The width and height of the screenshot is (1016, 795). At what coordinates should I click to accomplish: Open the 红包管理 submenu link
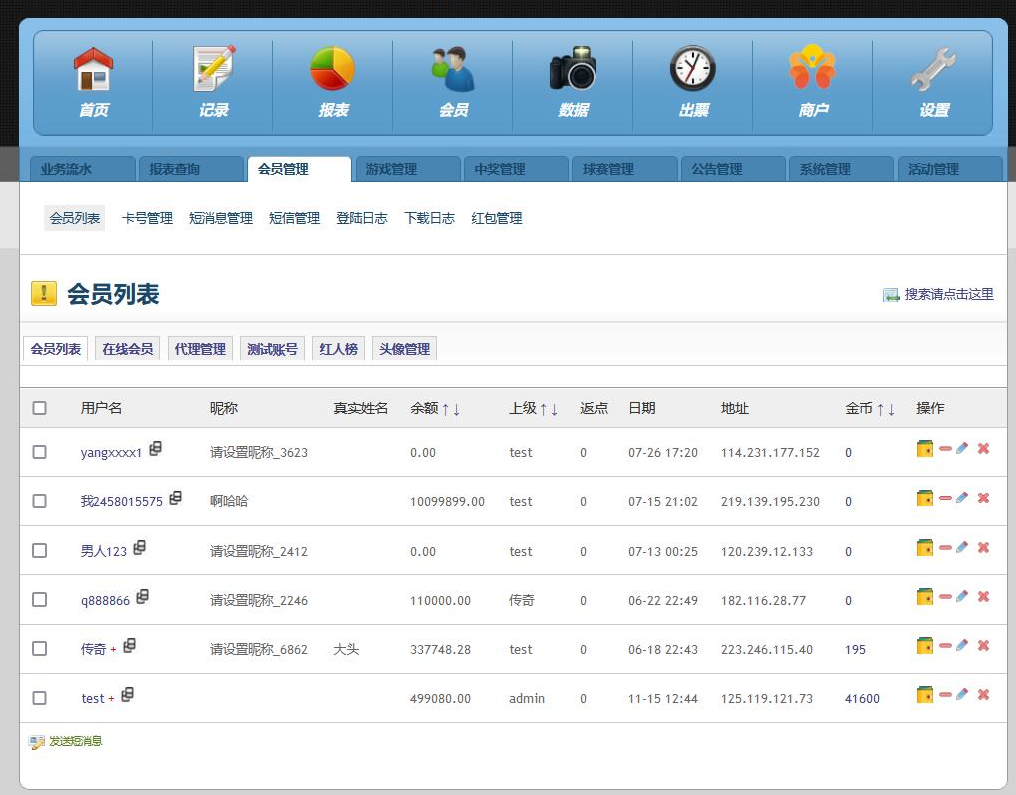[x=497, y=218]
